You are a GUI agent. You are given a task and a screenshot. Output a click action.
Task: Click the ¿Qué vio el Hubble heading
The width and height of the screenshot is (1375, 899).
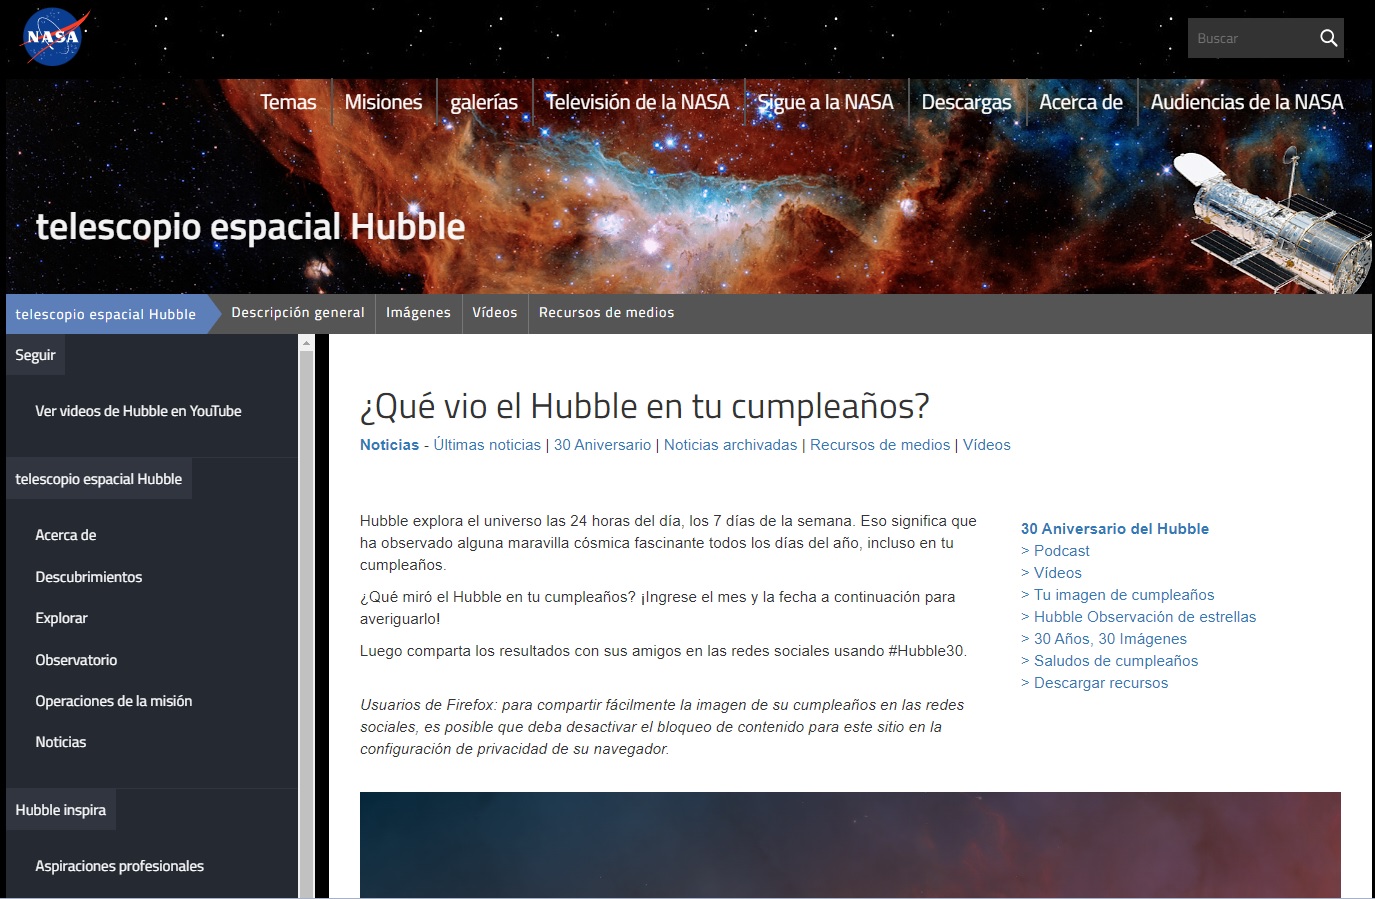pyautogui.click(x=645, y=406)
